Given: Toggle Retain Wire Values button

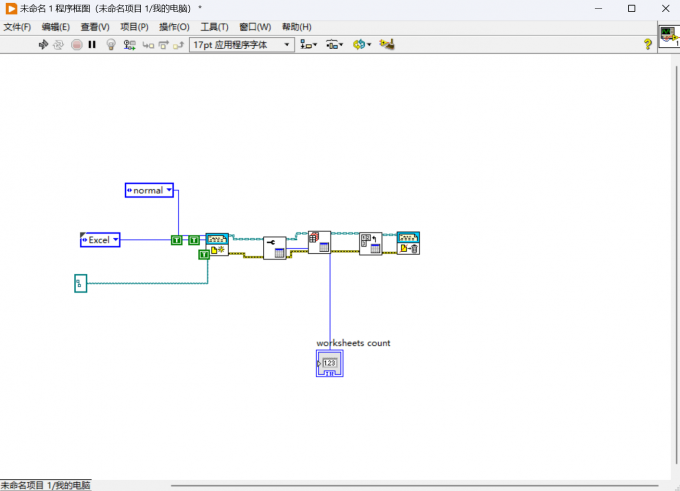Looking at the screenshot, I should coord(129,45).
